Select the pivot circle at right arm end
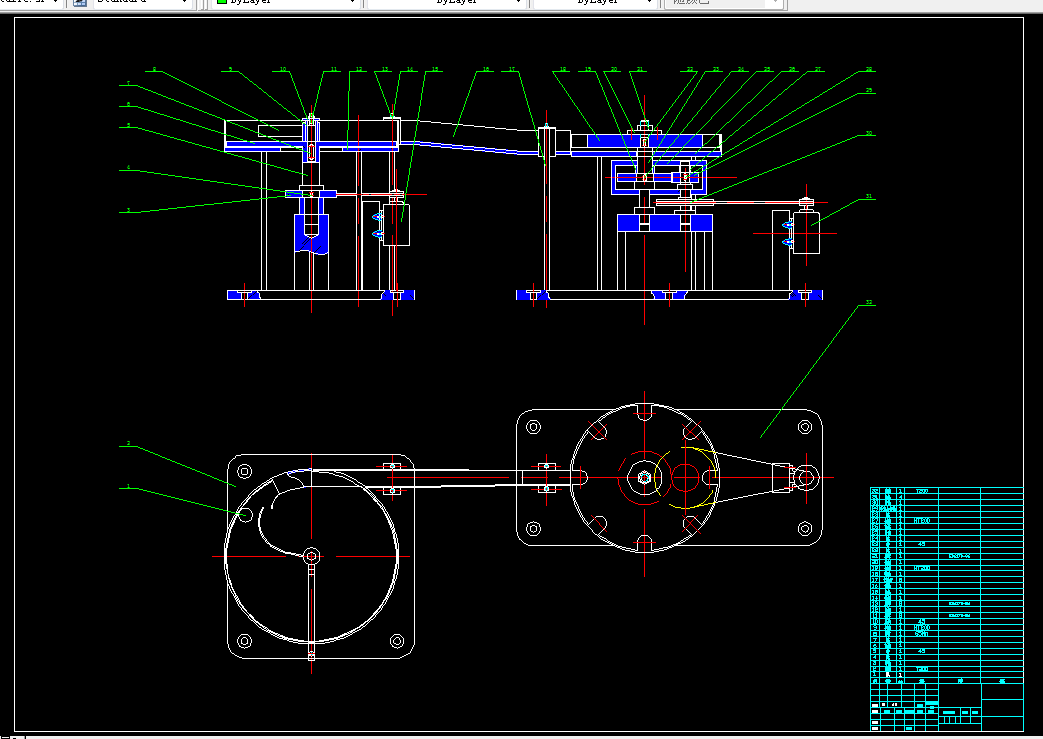This screenshot has height=739, width=1043. click(806, 477)
